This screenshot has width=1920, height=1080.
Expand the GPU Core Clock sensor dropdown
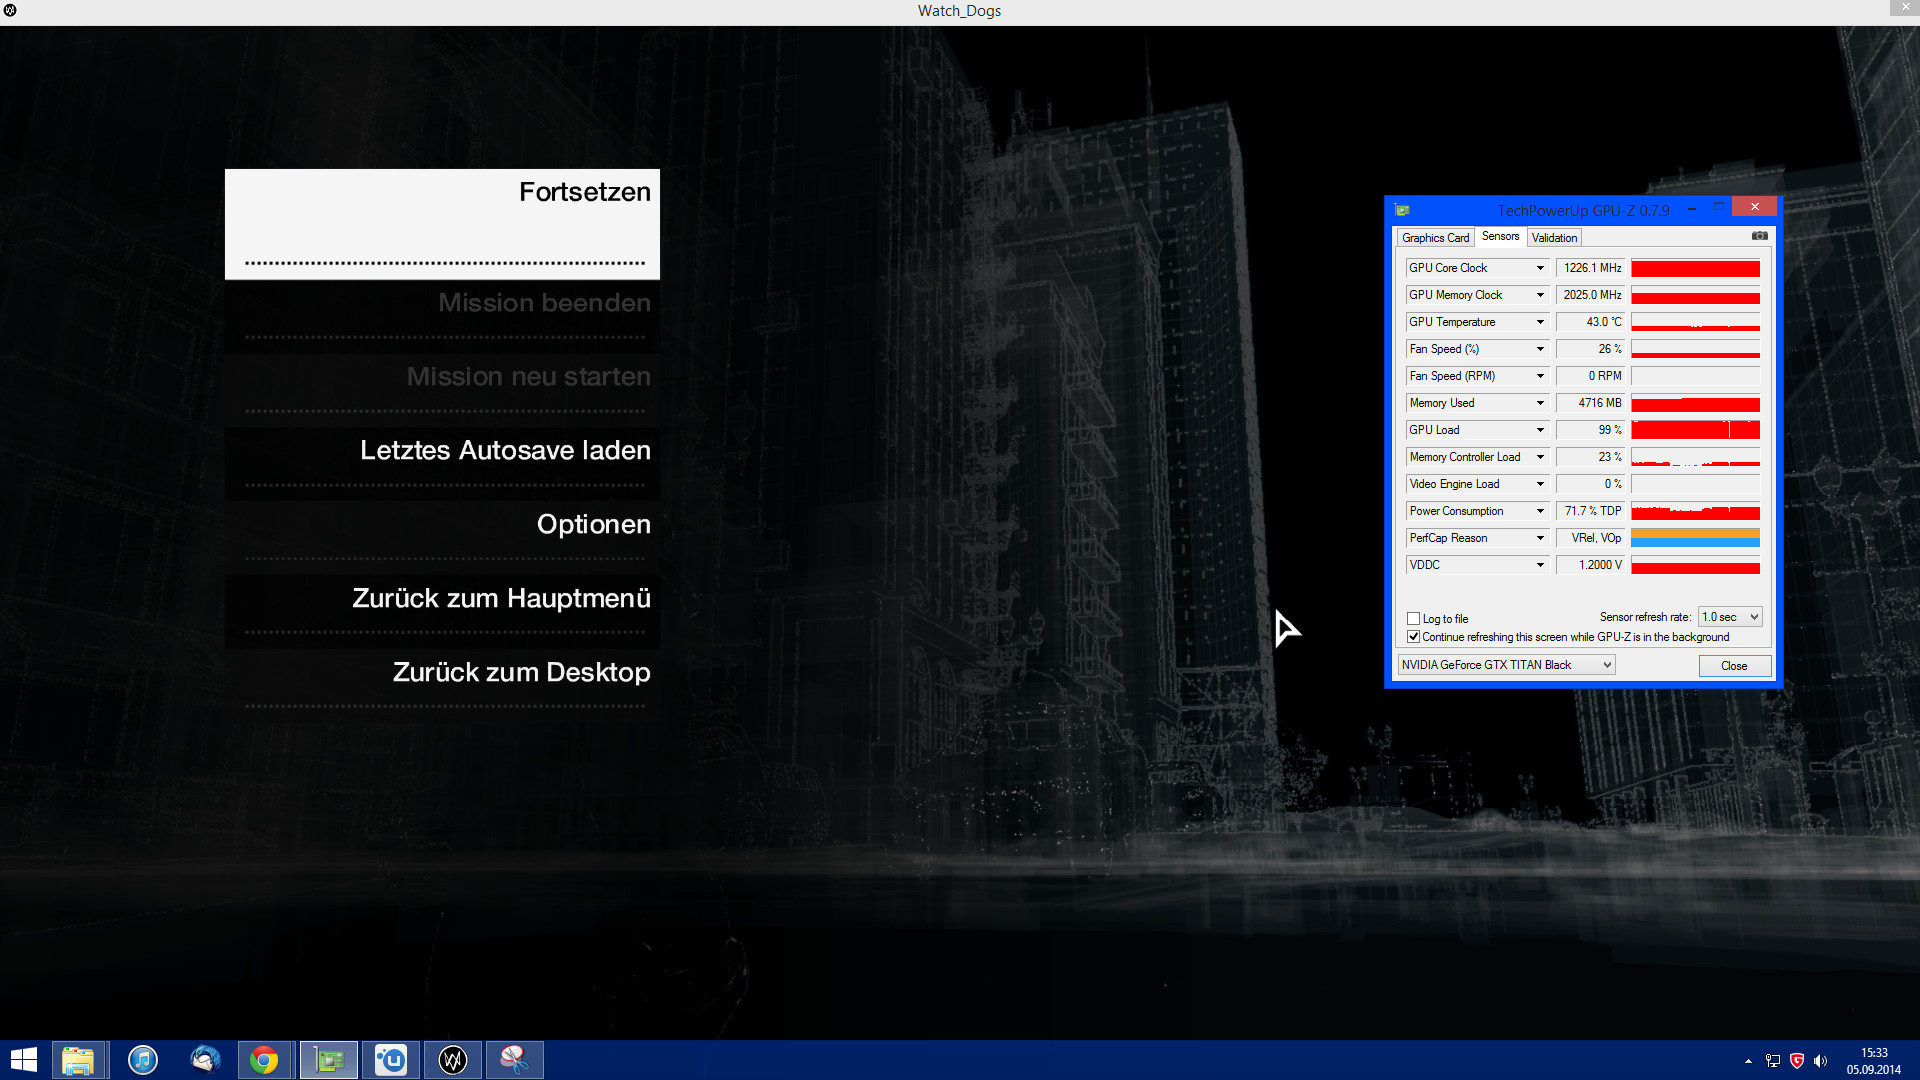click(x=1540, y=268)
